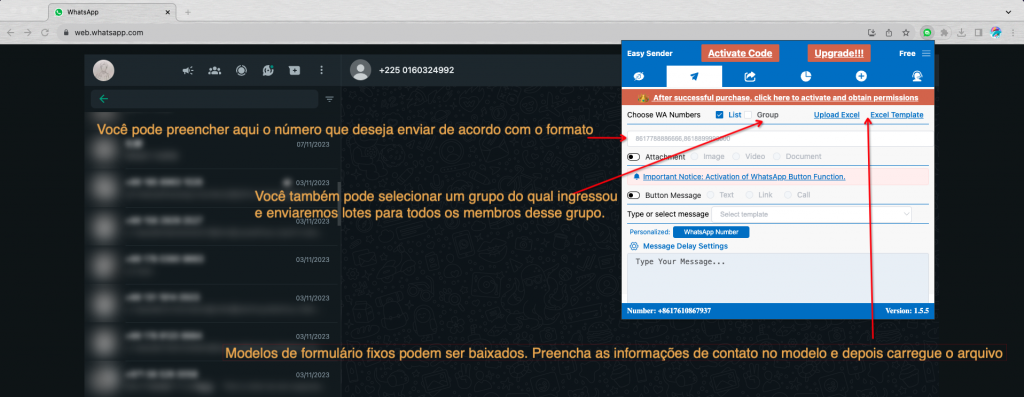Screen dimensions: 1024x397
Task: Switch to the customer support headset tab
Action: [x=917, y=76]
